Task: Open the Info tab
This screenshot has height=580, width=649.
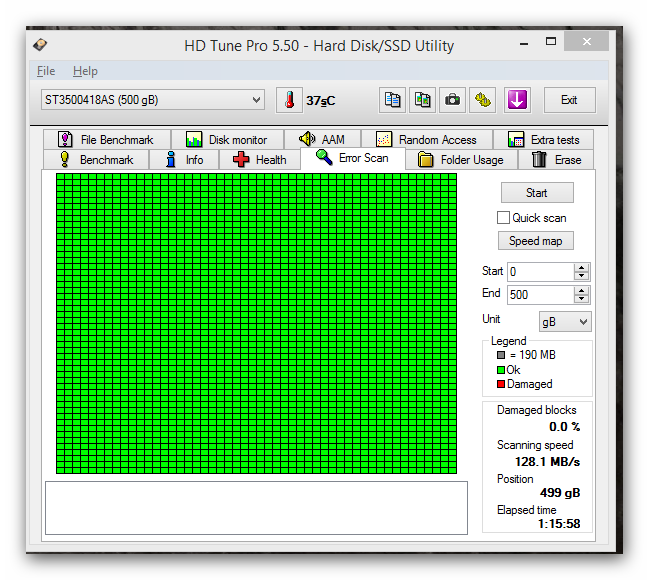Action: click(x=184, y=160)
